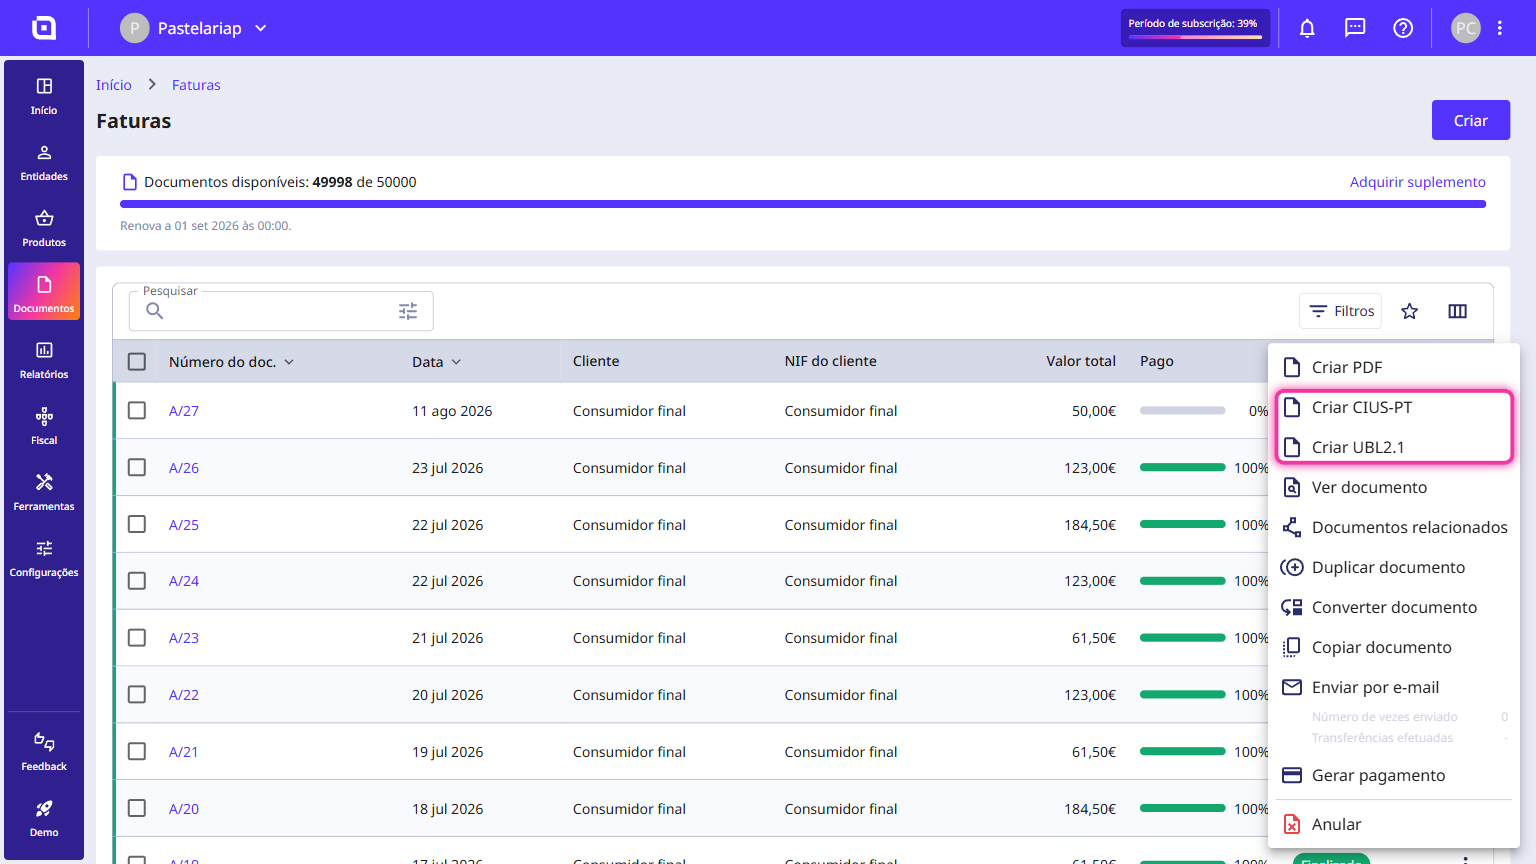Screen dimensions: 1536x864
Task: Click the Gerar pagamento card icon
Action: point(1292,775)
